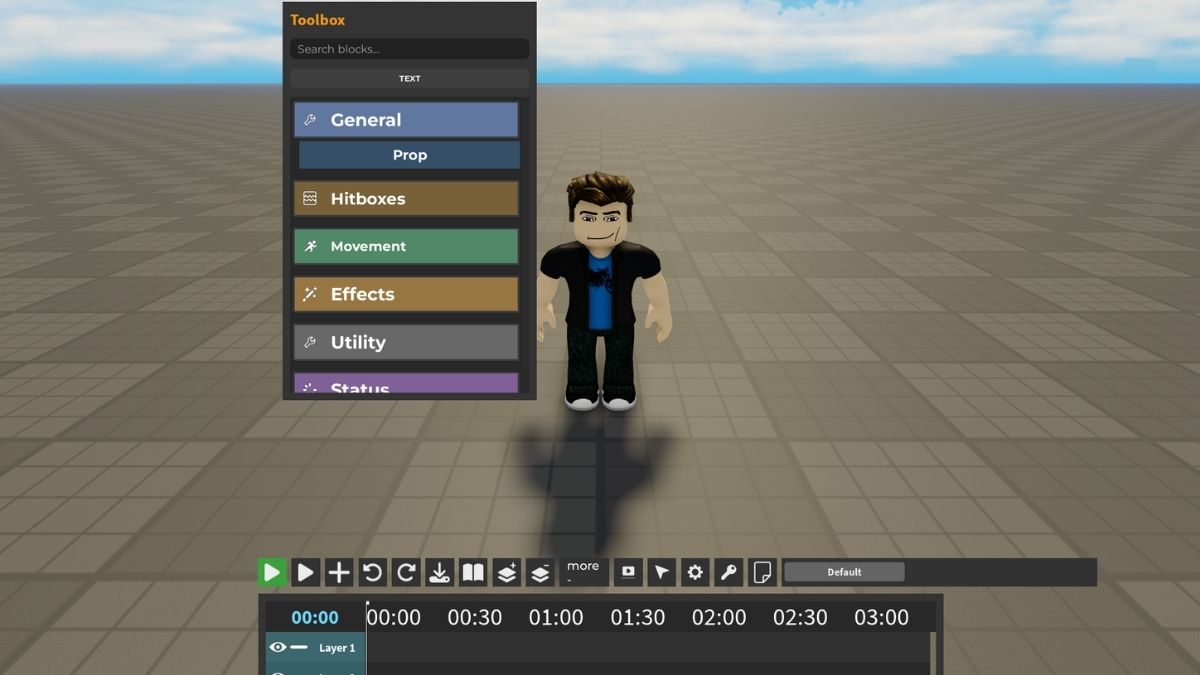Click the wrench icon beside General
1200x675 pixels.
pyautogui.click(x=310, y=120)
